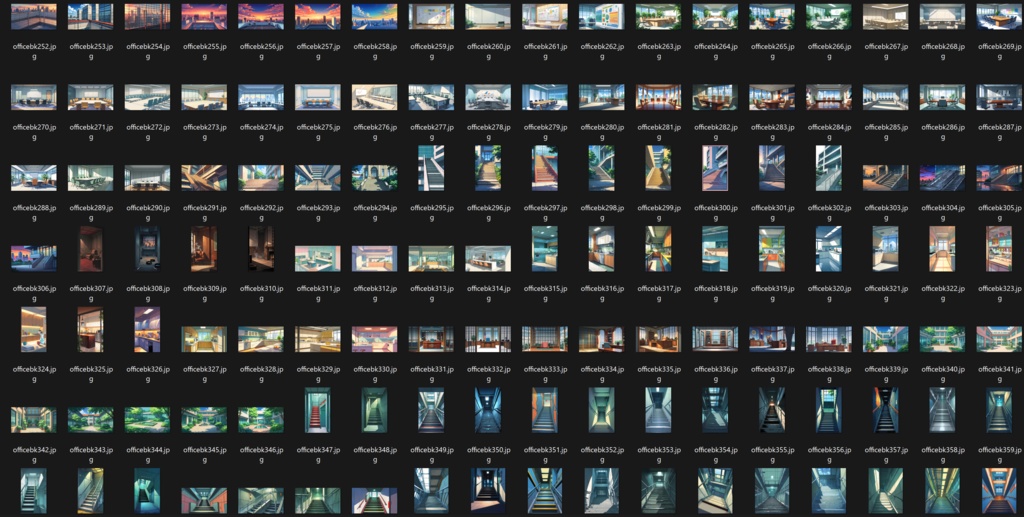The height and width of the screenshot is (517, 1024).
Task: Choose the officebk267.jpg thumbnail
Action: (886, 17)
